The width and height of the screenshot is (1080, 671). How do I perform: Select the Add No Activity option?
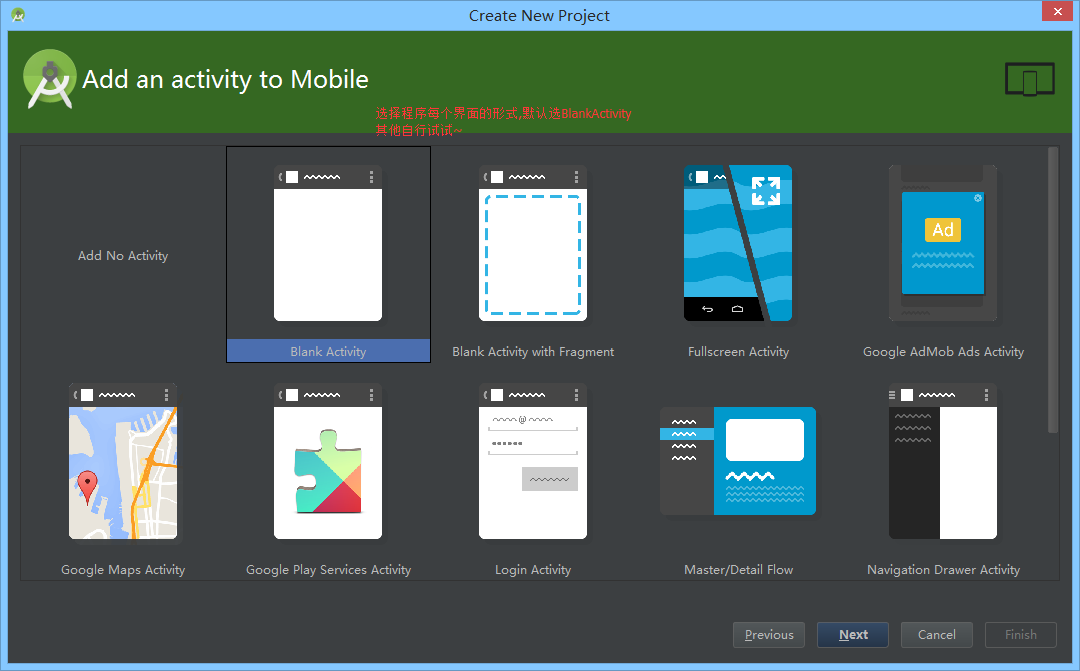pos(122,255)
